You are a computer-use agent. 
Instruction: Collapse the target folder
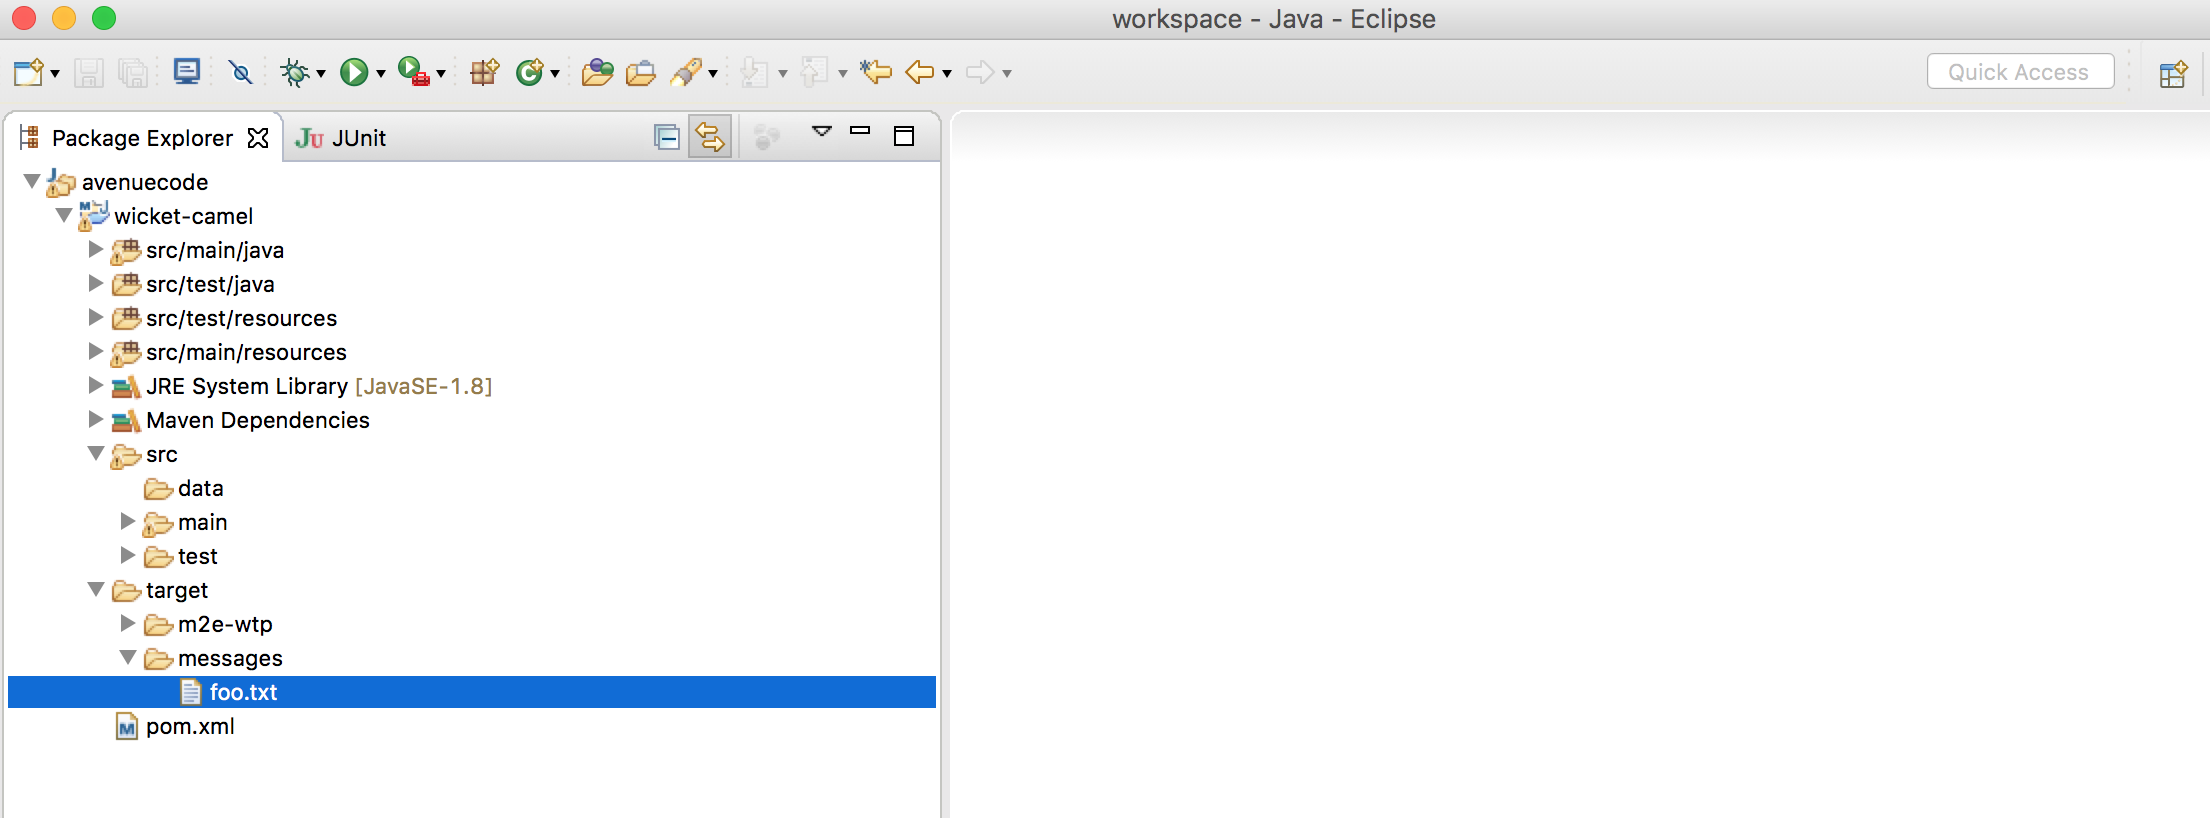coord(96,589)
